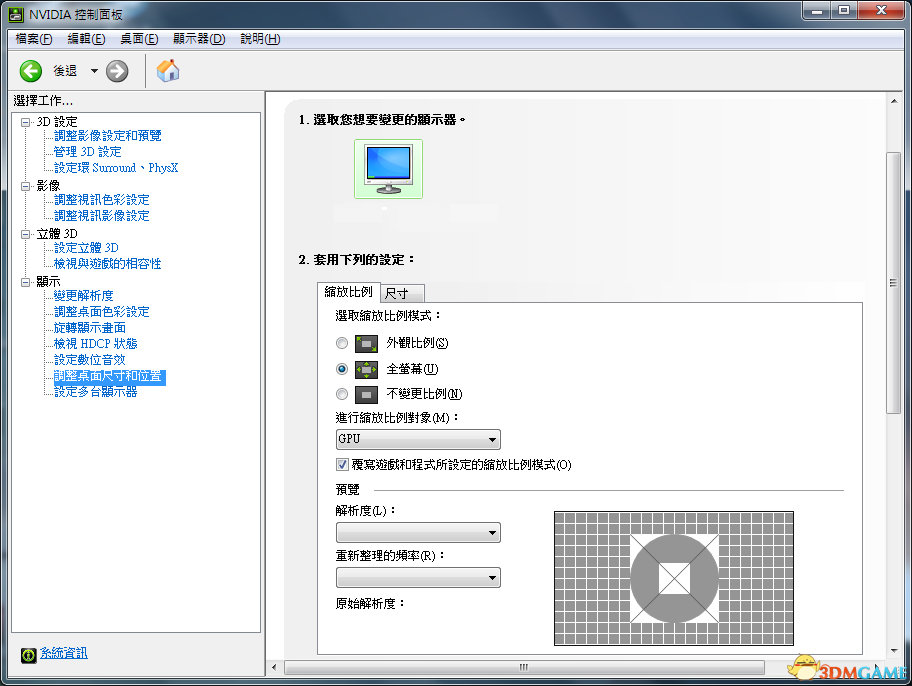Select the 不變更比例(N) radio button
Image resolution: width=912 pixels, height=686 pixels.
point(342,394)
